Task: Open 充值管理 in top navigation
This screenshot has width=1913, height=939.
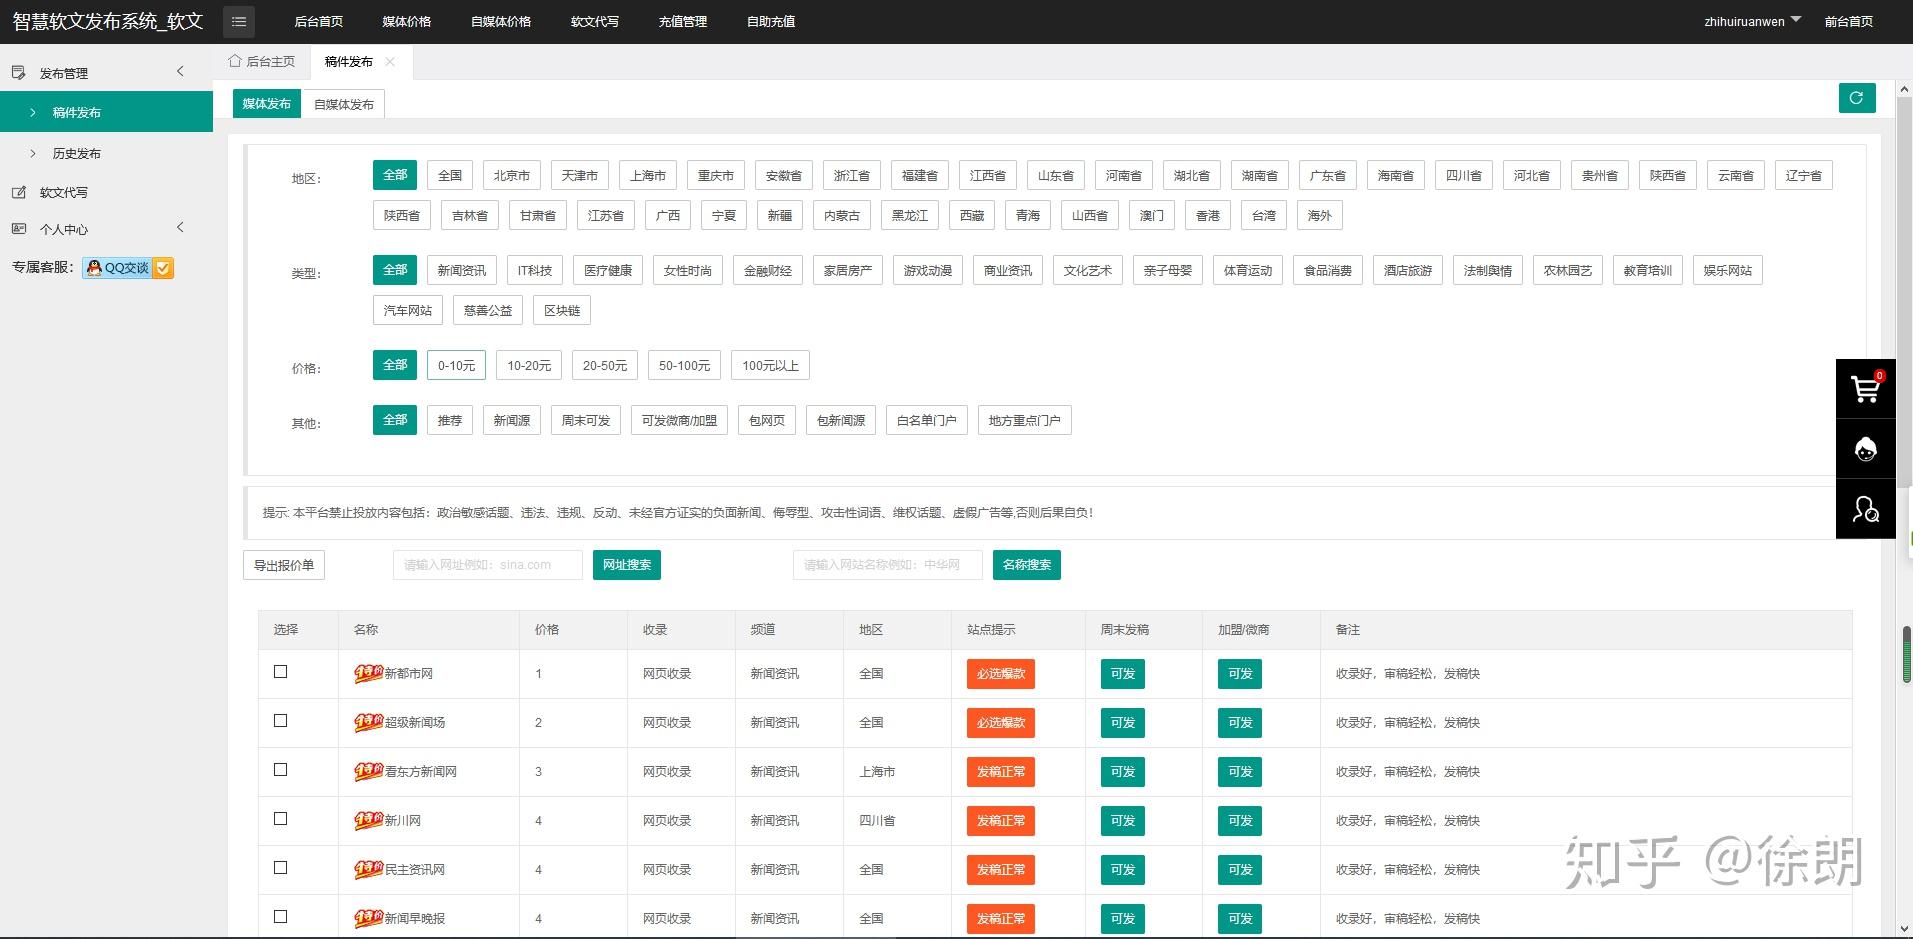Action: (683, 21)
